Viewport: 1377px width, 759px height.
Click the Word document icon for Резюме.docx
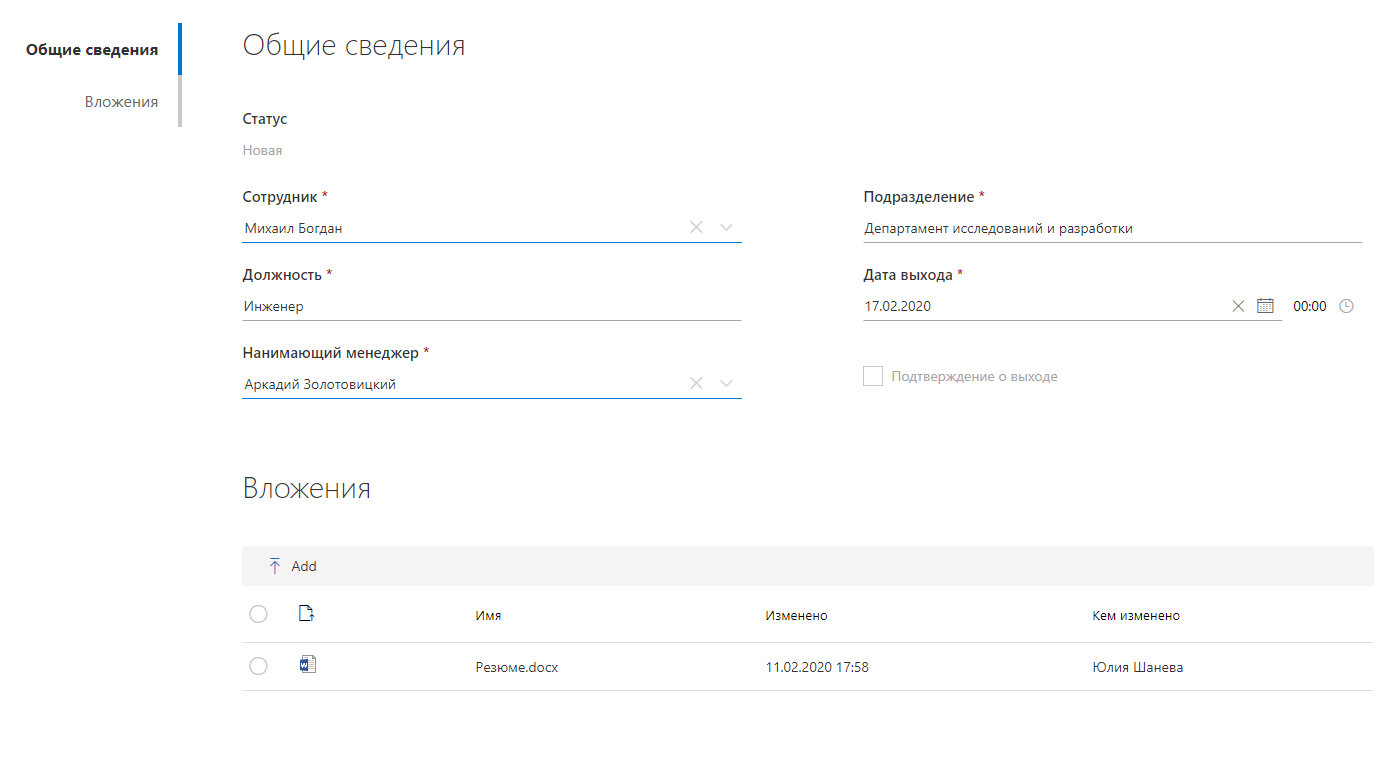point(307,663)
